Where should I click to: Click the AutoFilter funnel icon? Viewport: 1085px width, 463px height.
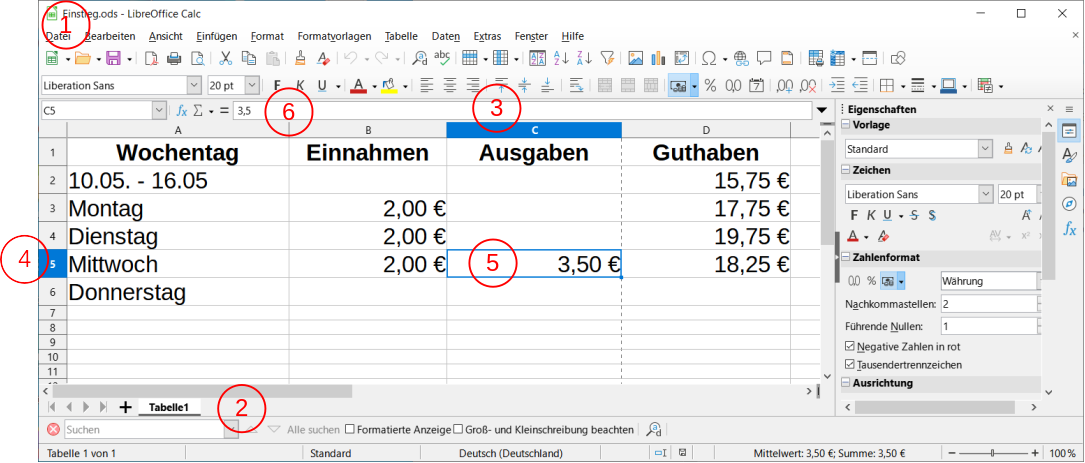(x=607, y=58)
